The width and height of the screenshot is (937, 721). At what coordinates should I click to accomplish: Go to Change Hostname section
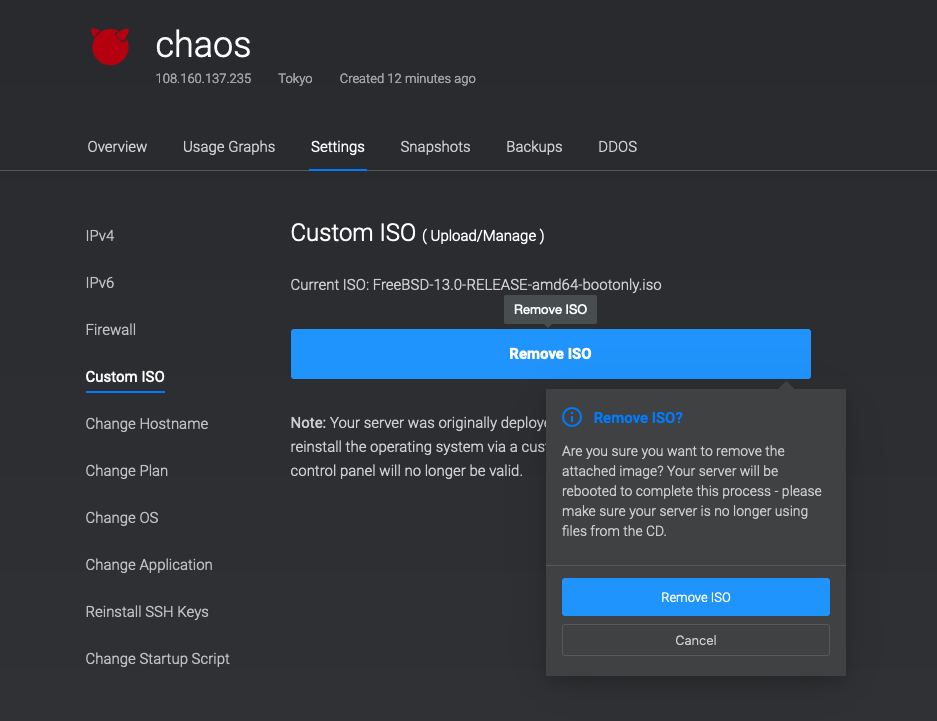point(147,424)
